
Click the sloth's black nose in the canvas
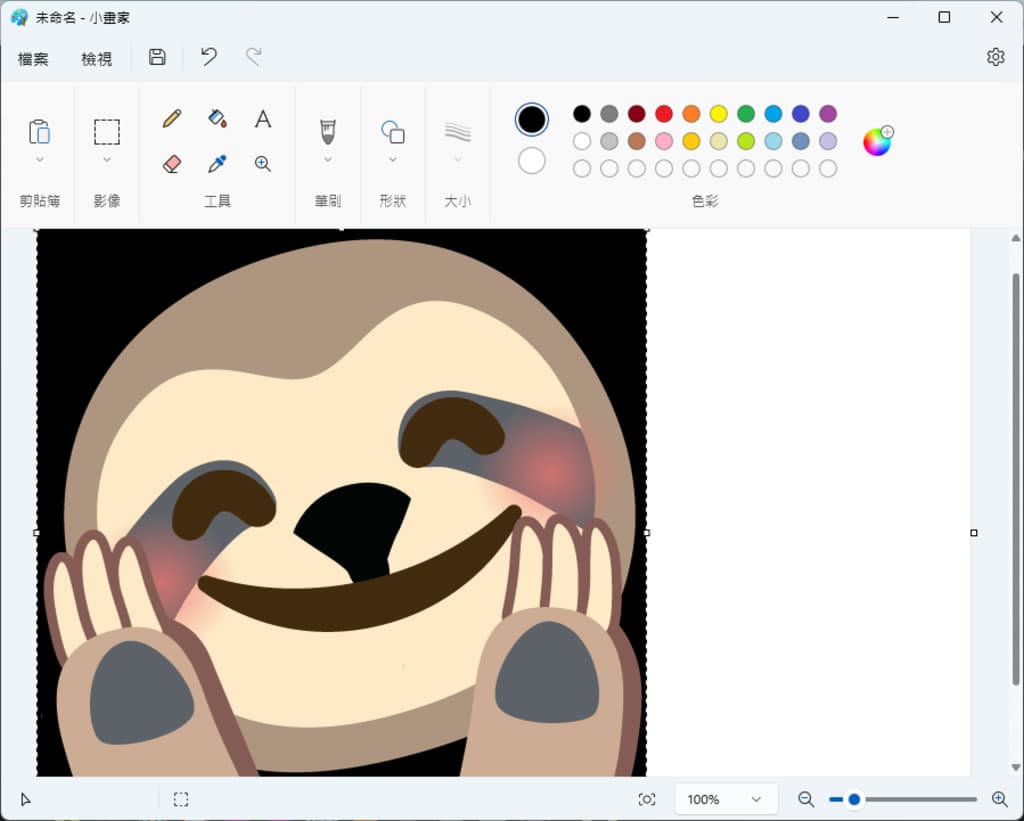click(x=356, y=530)
